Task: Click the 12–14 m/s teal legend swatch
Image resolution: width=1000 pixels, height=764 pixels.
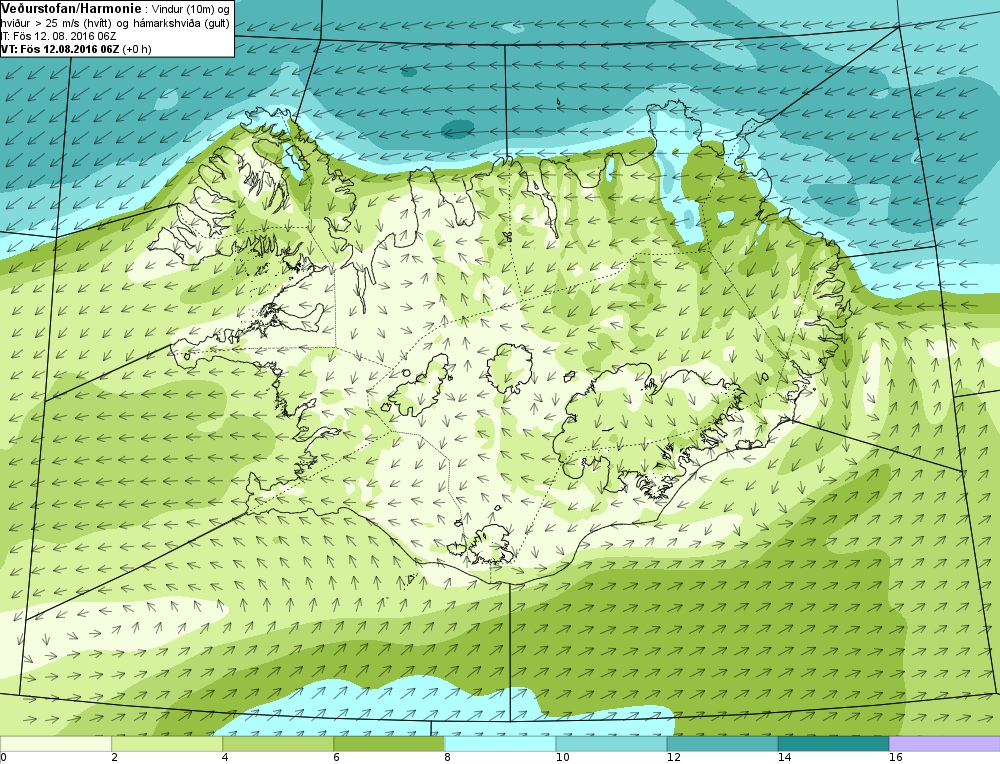Action: pos(722,744)
